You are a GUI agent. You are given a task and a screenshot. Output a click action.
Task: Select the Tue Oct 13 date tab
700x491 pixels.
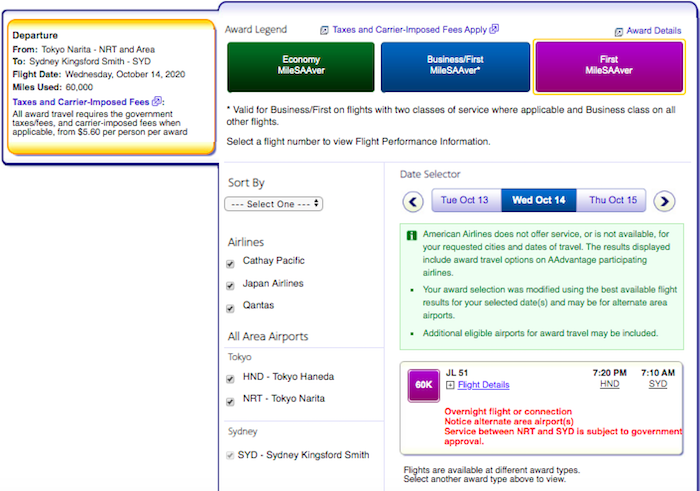click(x=465, y=200)
